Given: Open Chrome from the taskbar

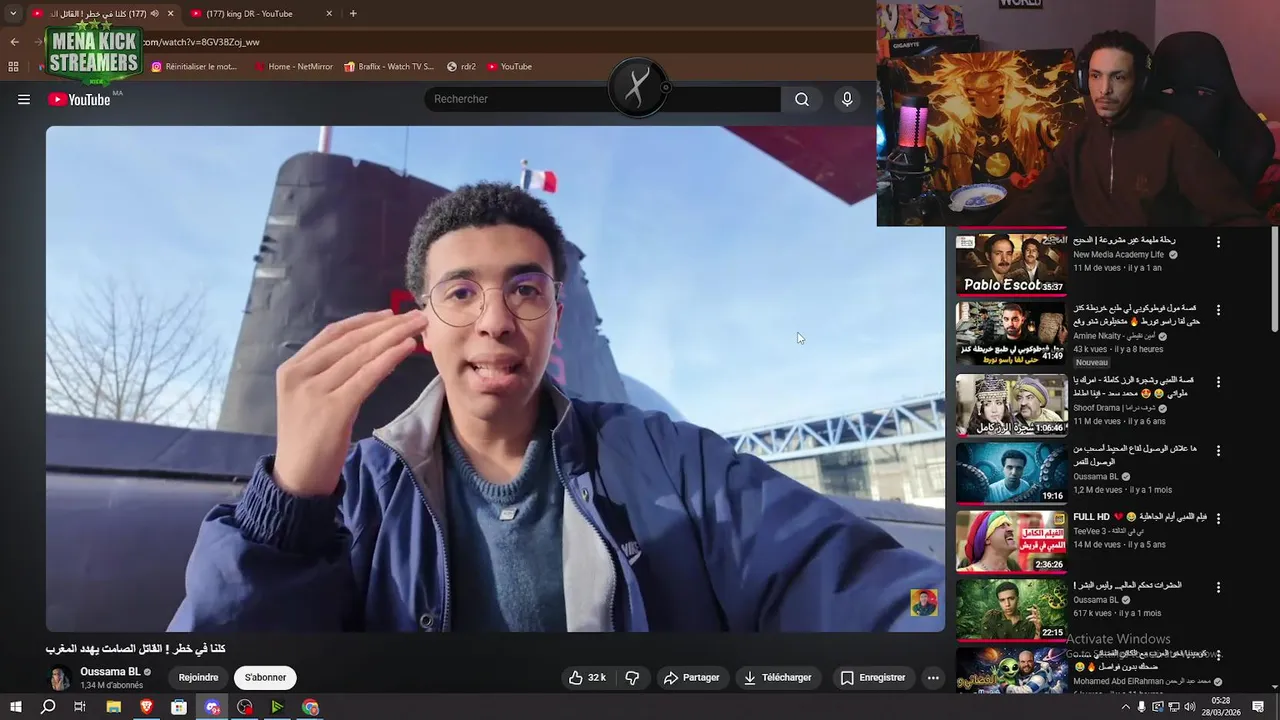Looking at the screenshot, I should click(x=311, y=707).
